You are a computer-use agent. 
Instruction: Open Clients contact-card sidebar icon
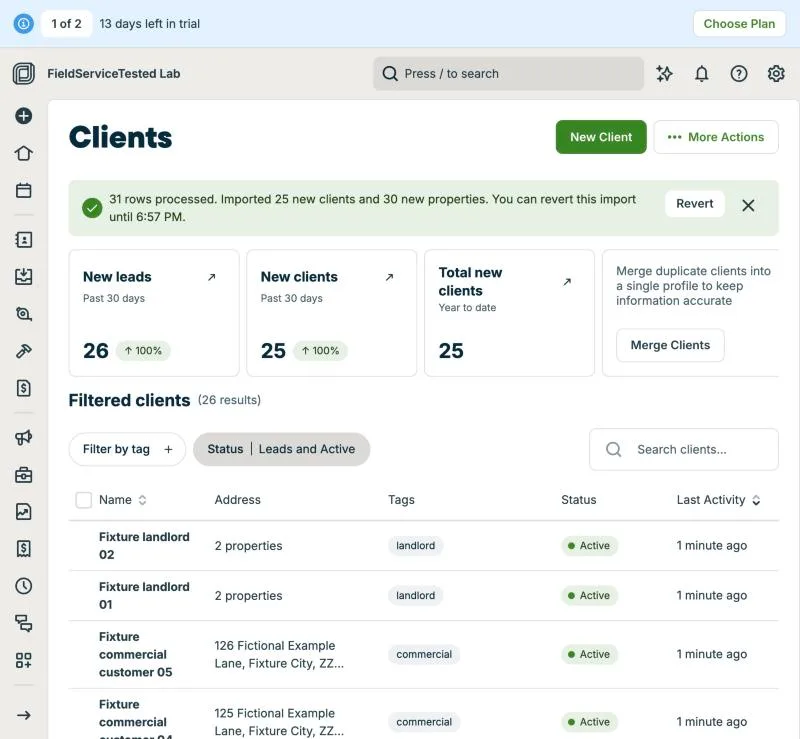coord(23,240)
